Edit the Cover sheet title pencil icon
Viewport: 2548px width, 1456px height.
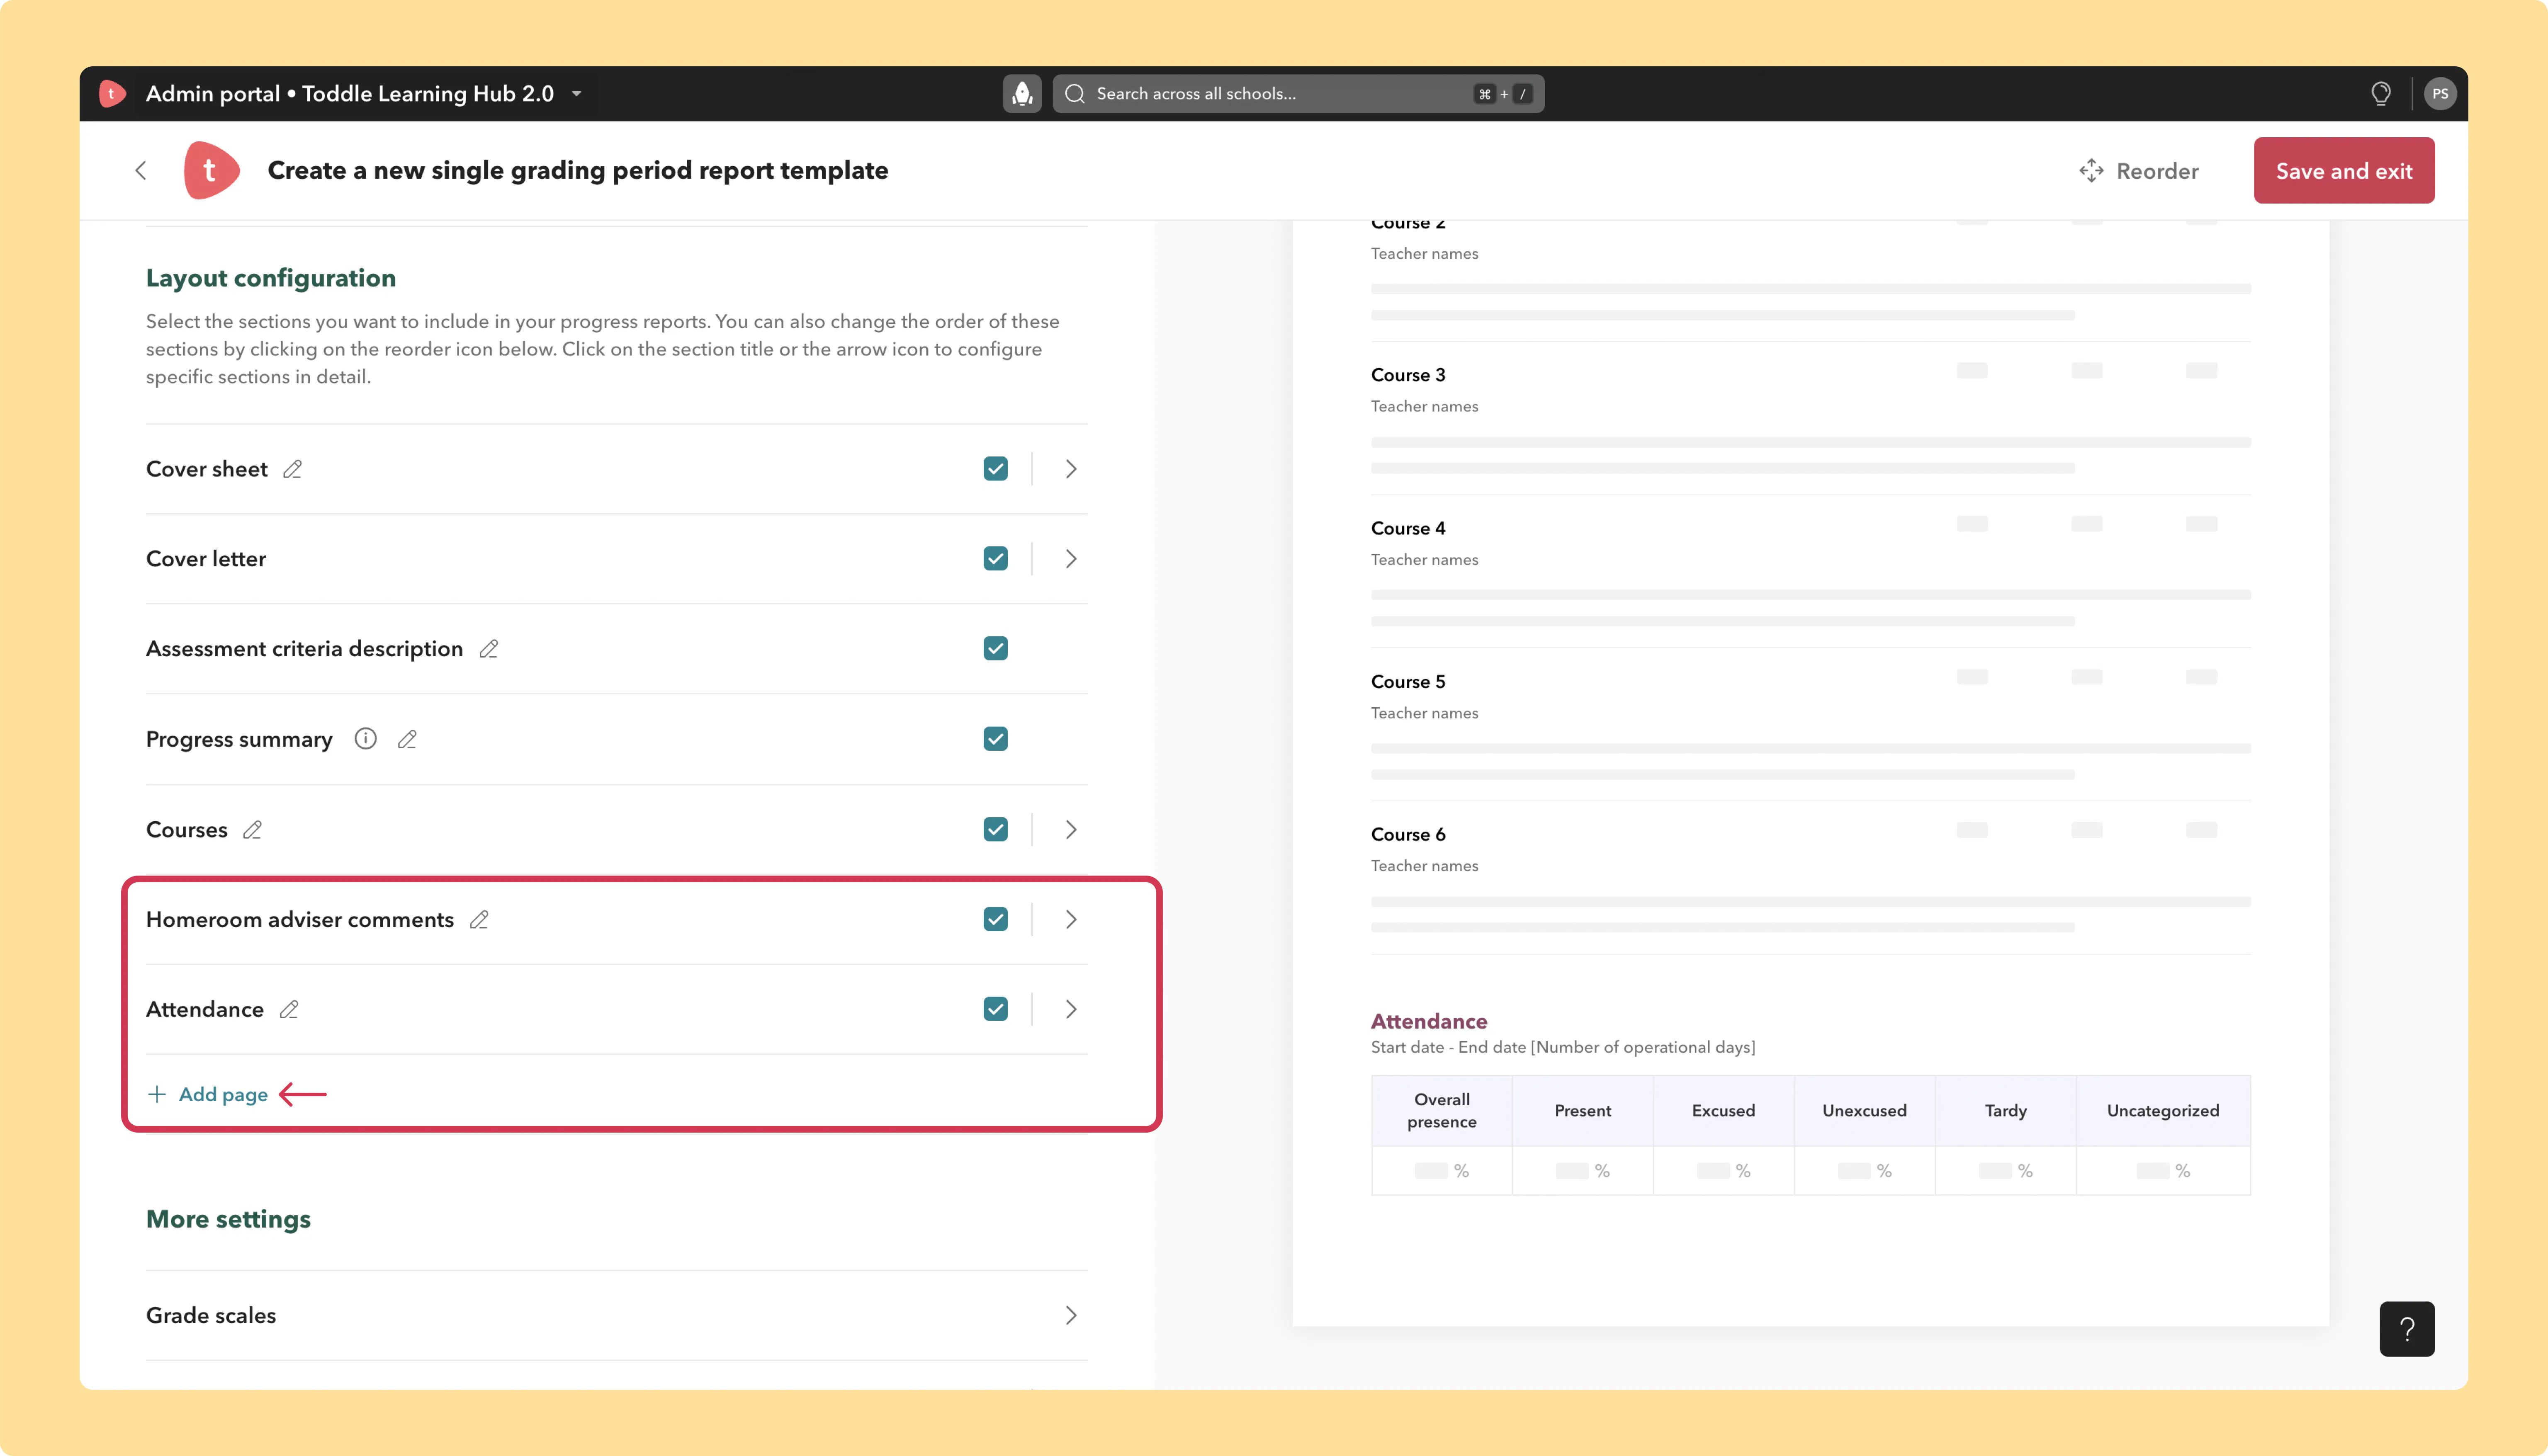292,469
